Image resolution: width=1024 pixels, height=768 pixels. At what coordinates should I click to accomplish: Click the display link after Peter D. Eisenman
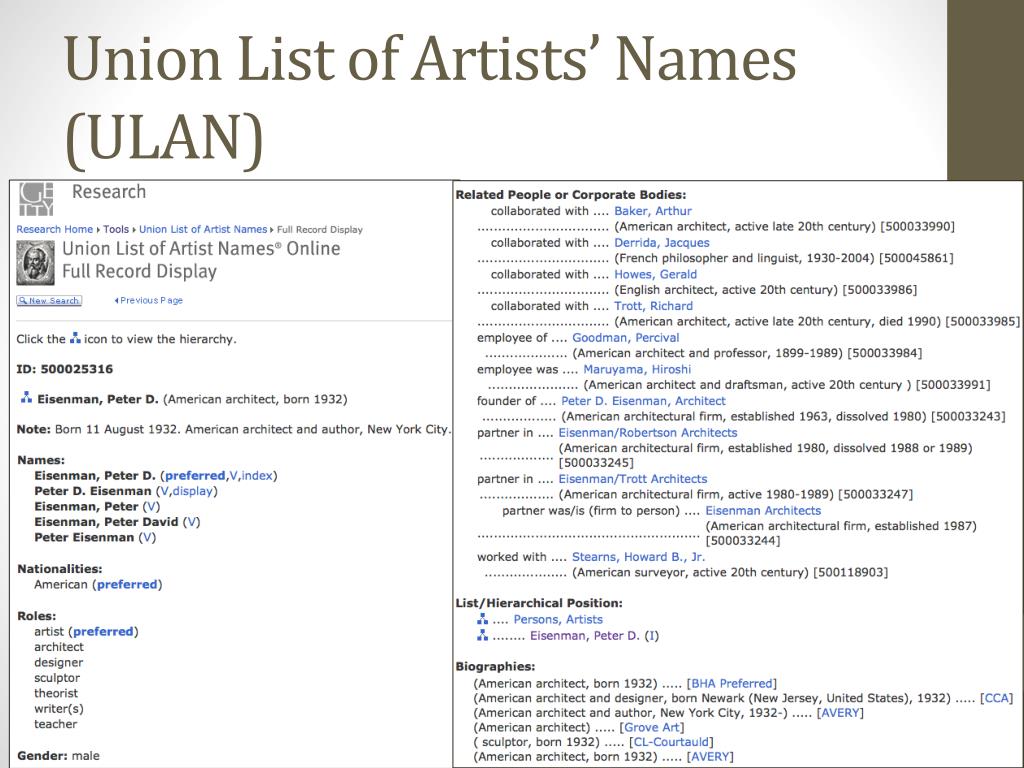(x=193, y=491)
